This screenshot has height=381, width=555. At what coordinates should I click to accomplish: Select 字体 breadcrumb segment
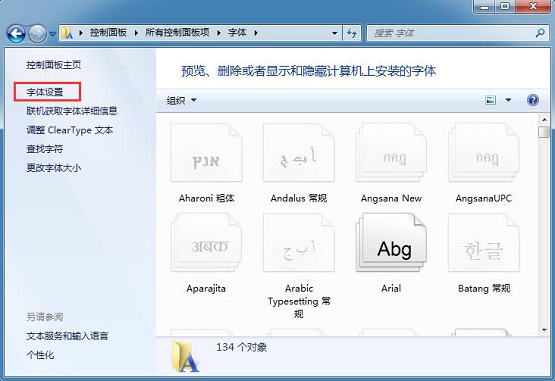coord(237,33)
